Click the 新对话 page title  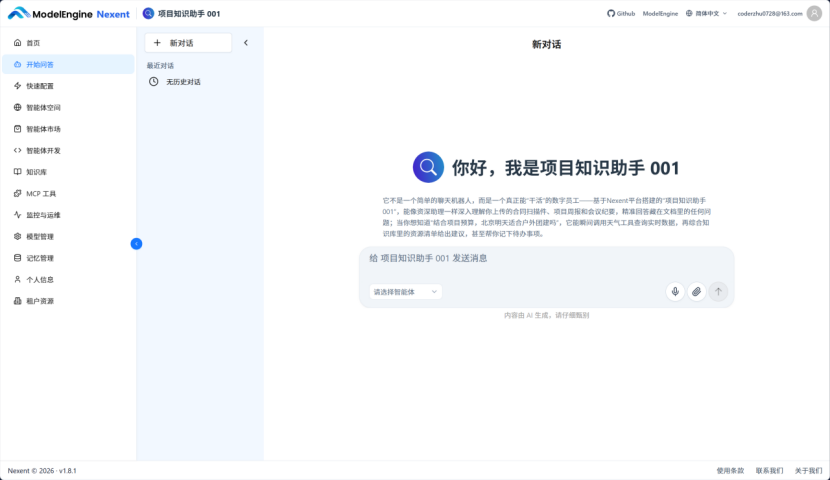[x=546, y=44]
